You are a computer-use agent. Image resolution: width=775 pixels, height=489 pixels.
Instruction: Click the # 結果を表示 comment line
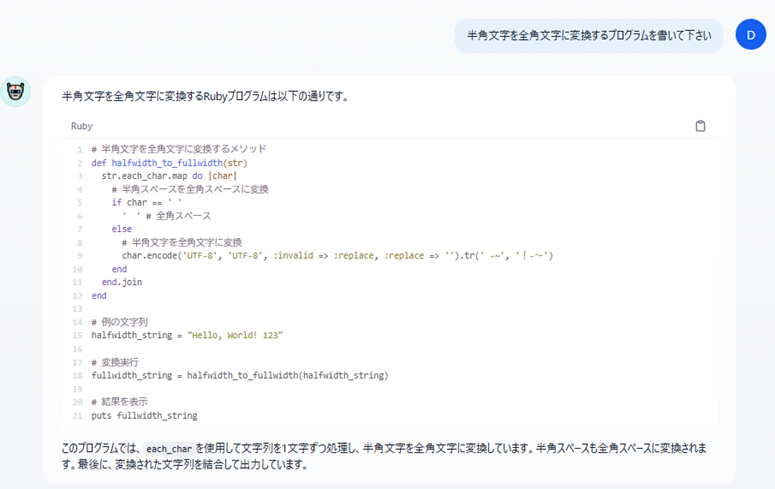(119, 402)
